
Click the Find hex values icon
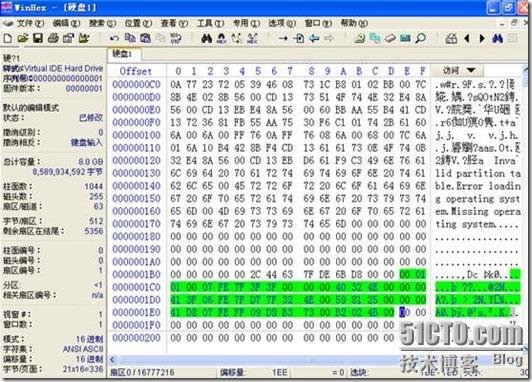coord(222,38)
